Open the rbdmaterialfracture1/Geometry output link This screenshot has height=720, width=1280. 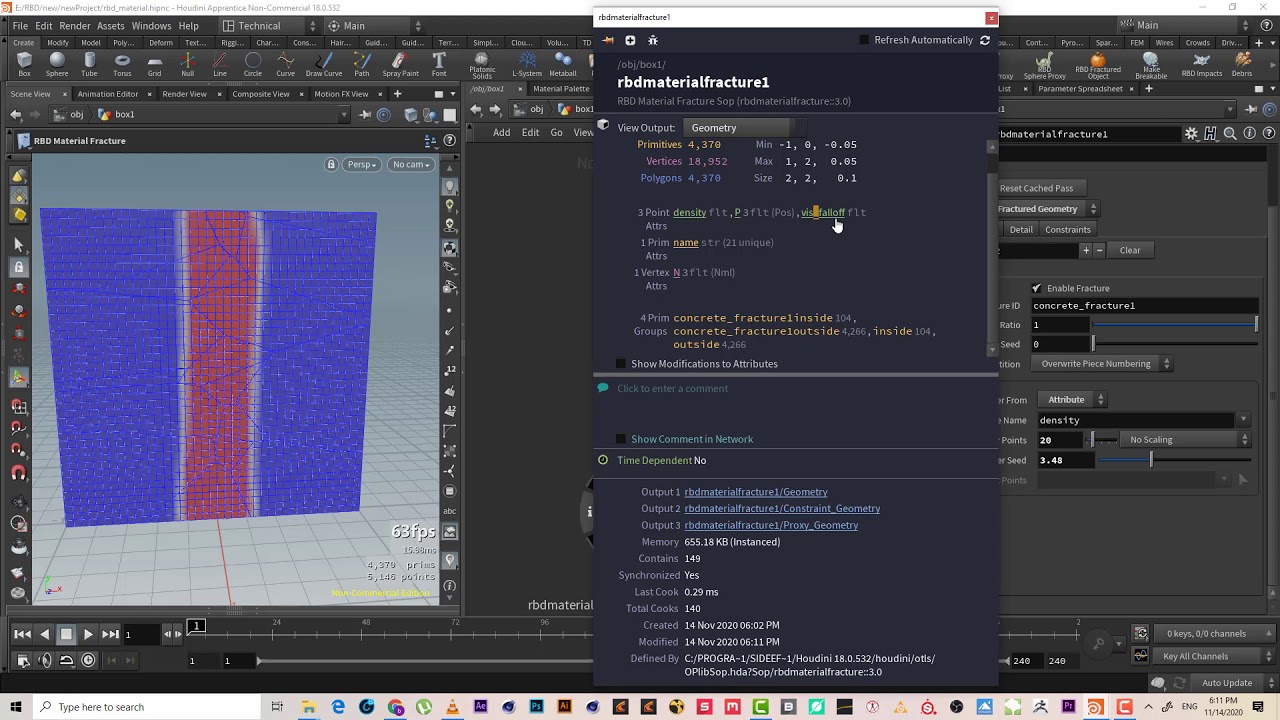pos(756,492)
